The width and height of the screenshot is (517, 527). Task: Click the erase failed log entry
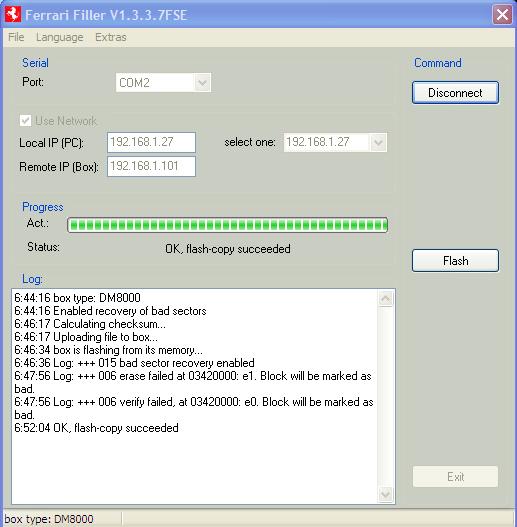pos(193,382)
